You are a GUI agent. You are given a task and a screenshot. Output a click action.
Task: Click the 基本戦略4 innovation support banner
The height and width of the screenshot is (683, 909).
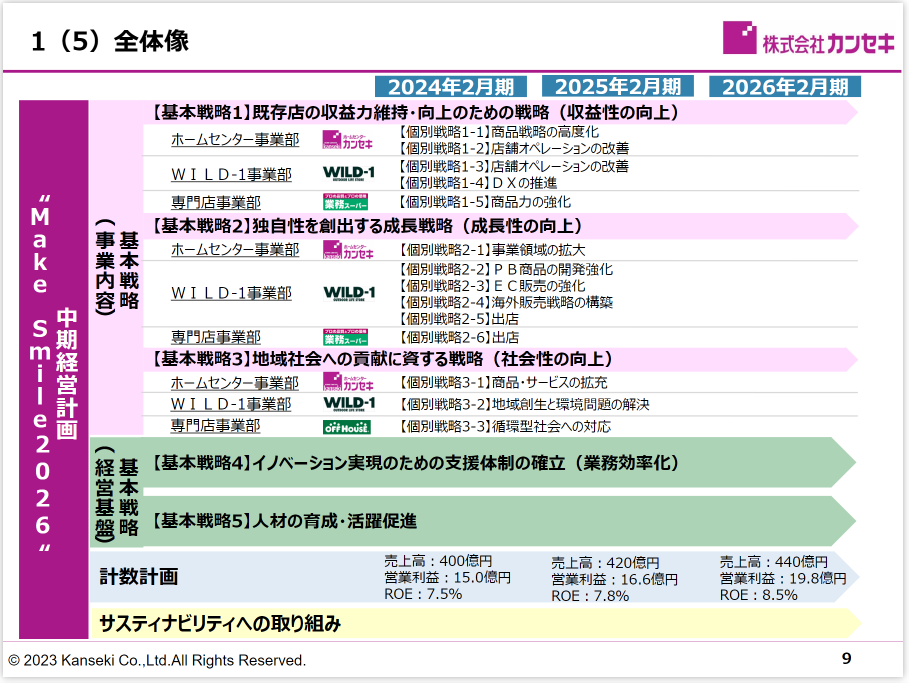tap(415, 463)
